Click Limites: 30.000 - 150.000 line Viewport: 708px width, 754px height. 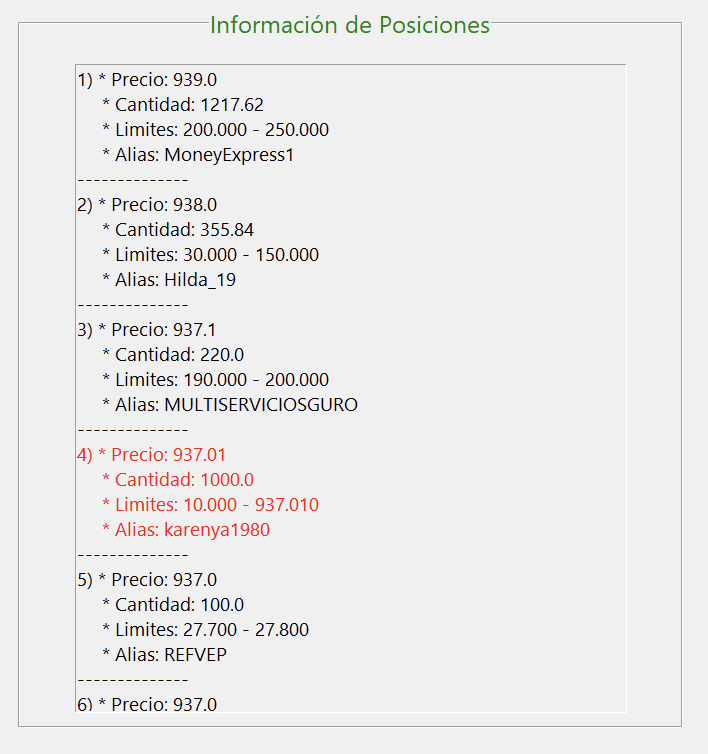tap(211, 255)
